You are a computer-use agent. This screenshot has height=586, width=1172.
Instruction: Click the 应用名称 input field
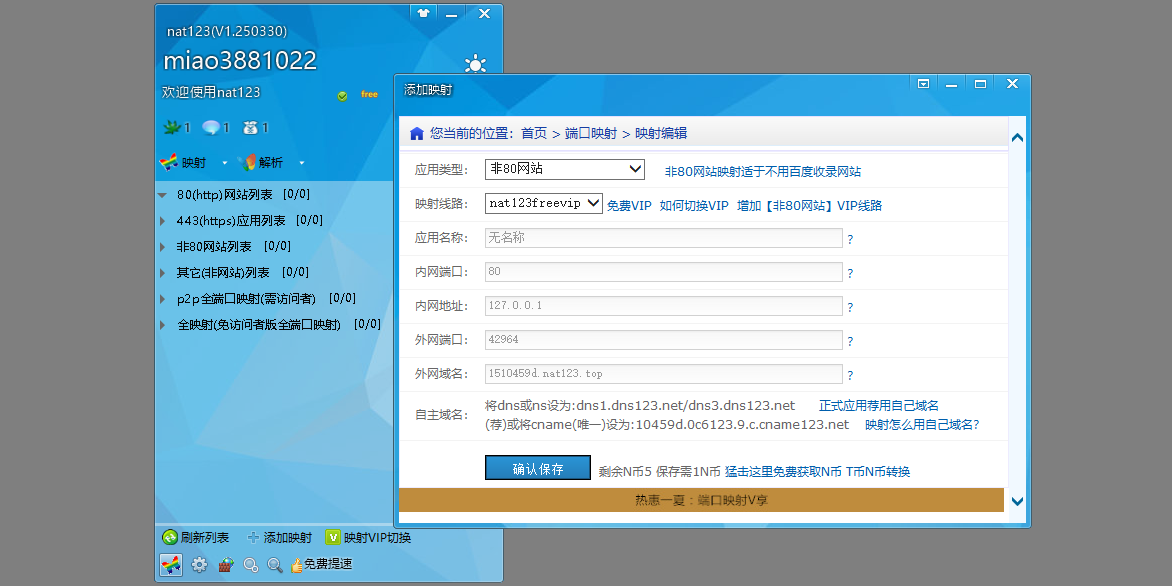click(x=664, y=238)
